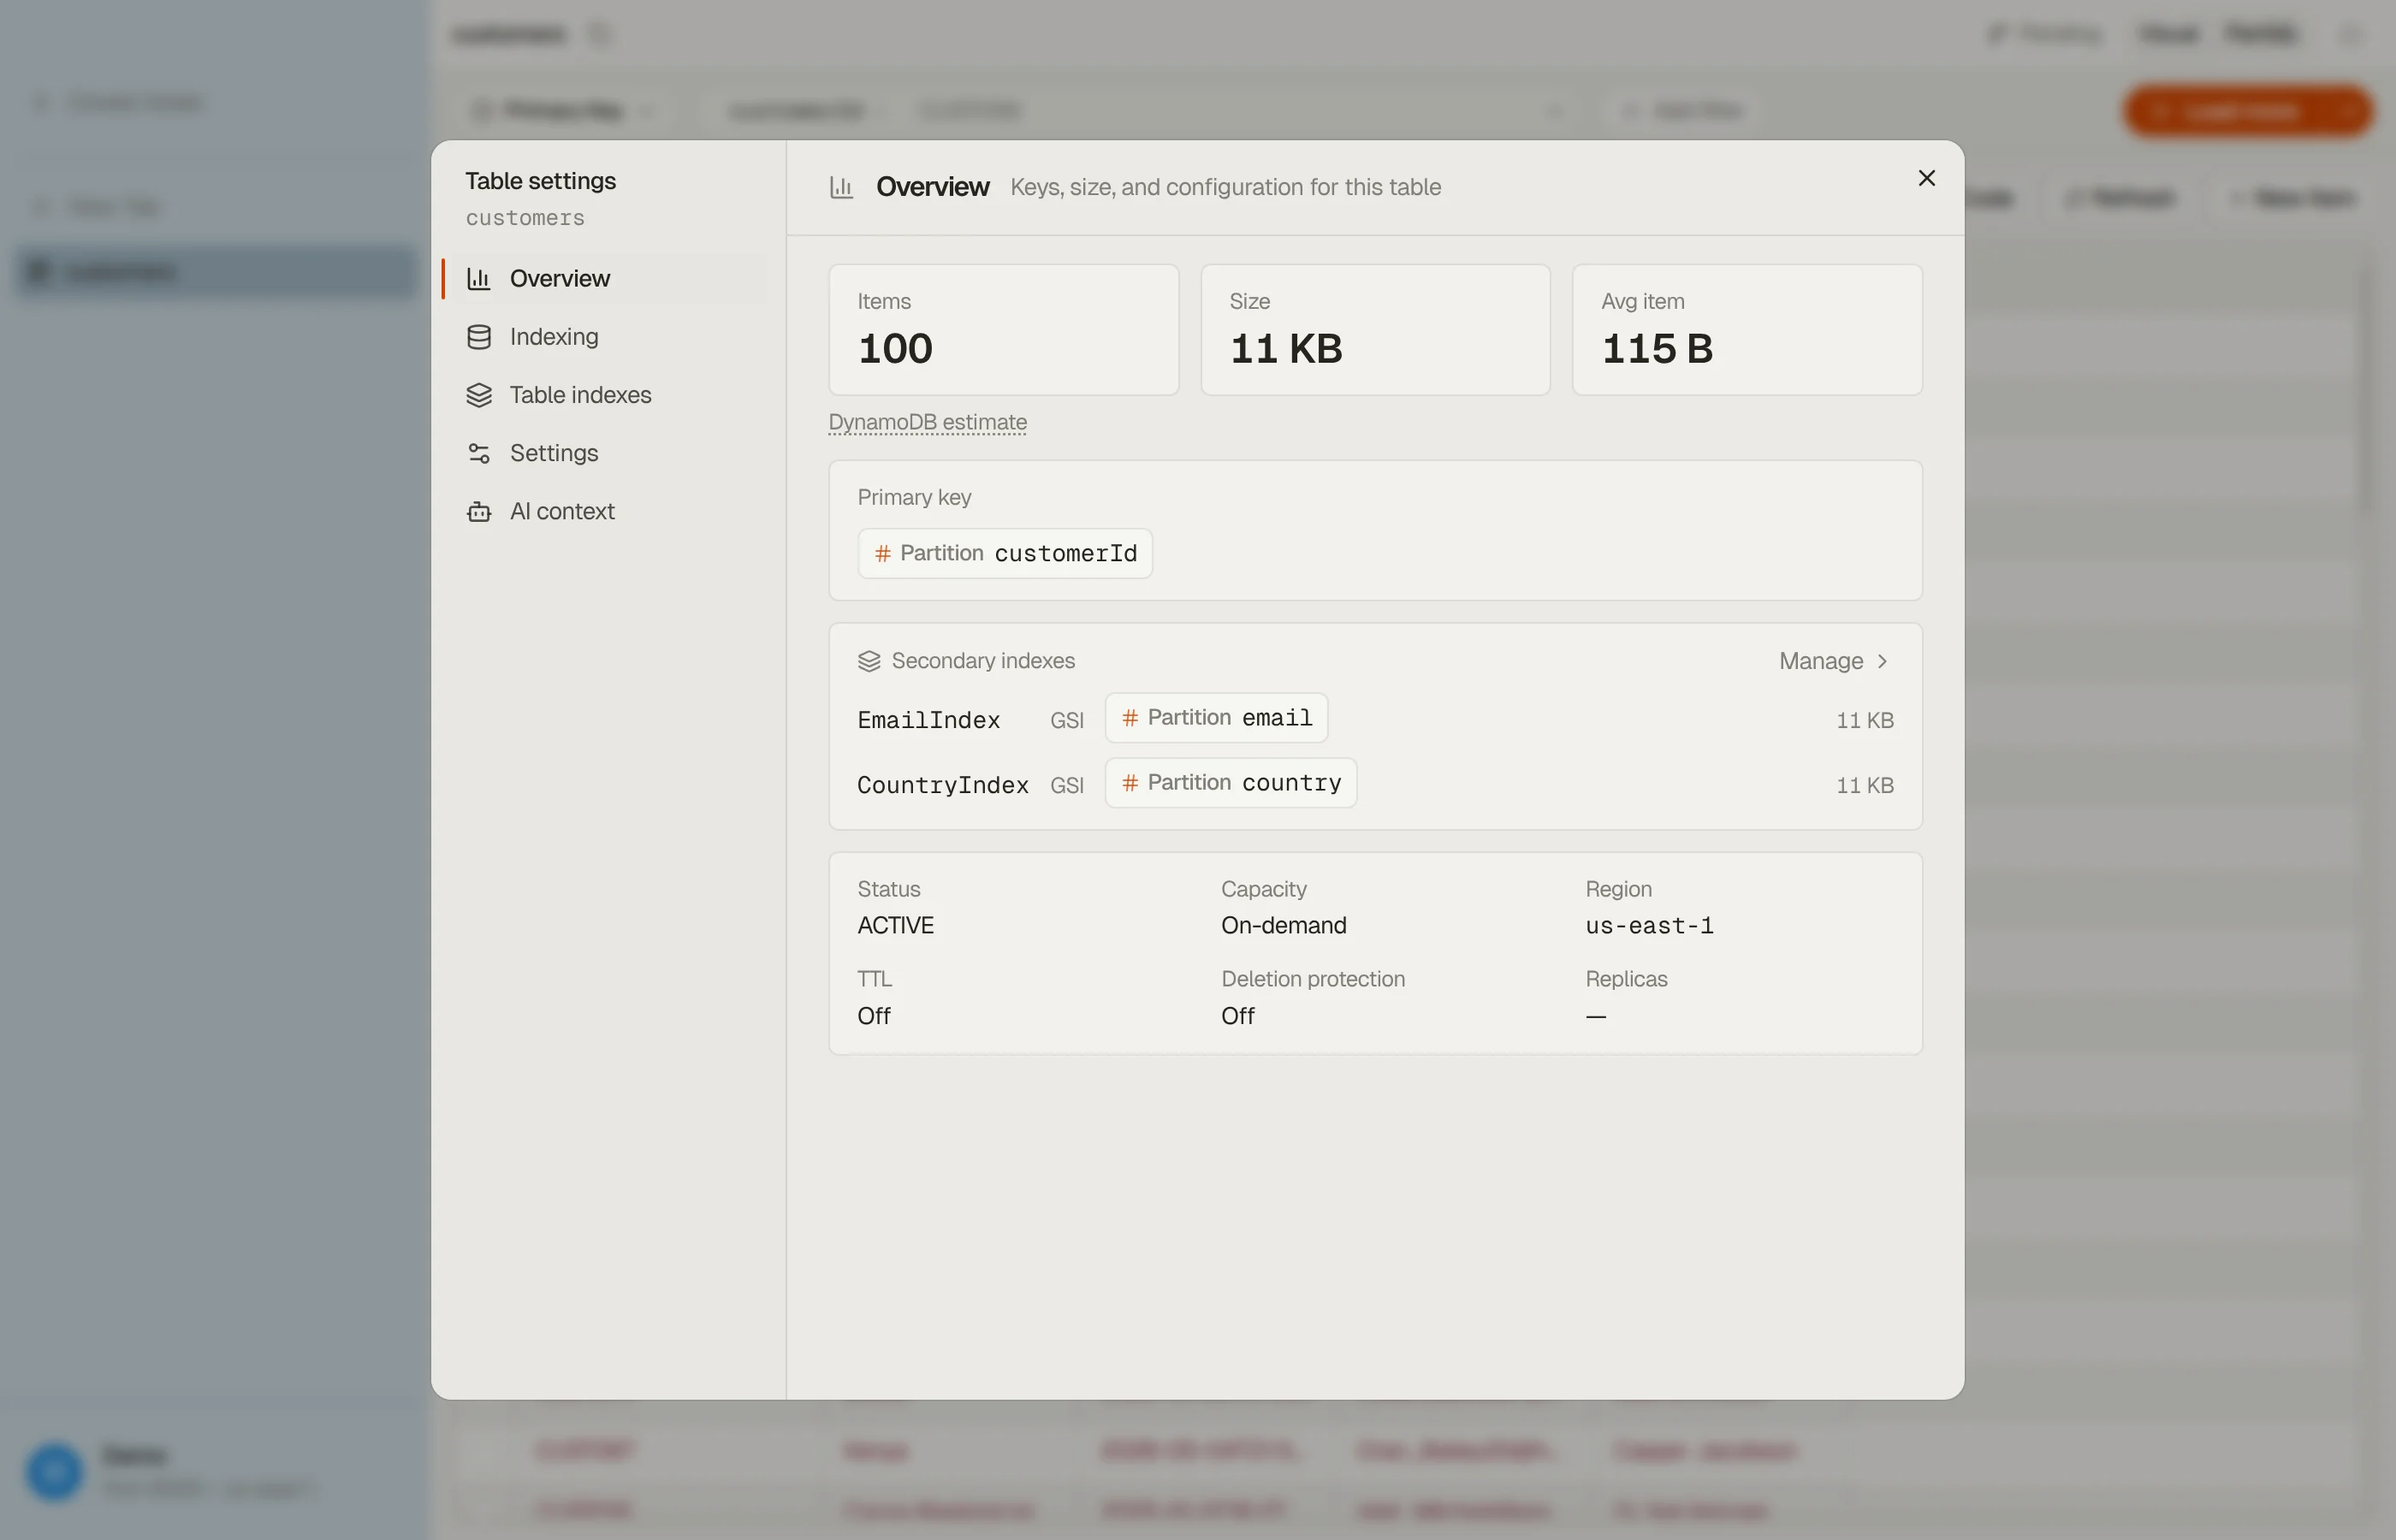The image size is (2396, 1540).
Task: Click the 11 KB size of EmailIndex
Action: click(x=1864, y=720)
